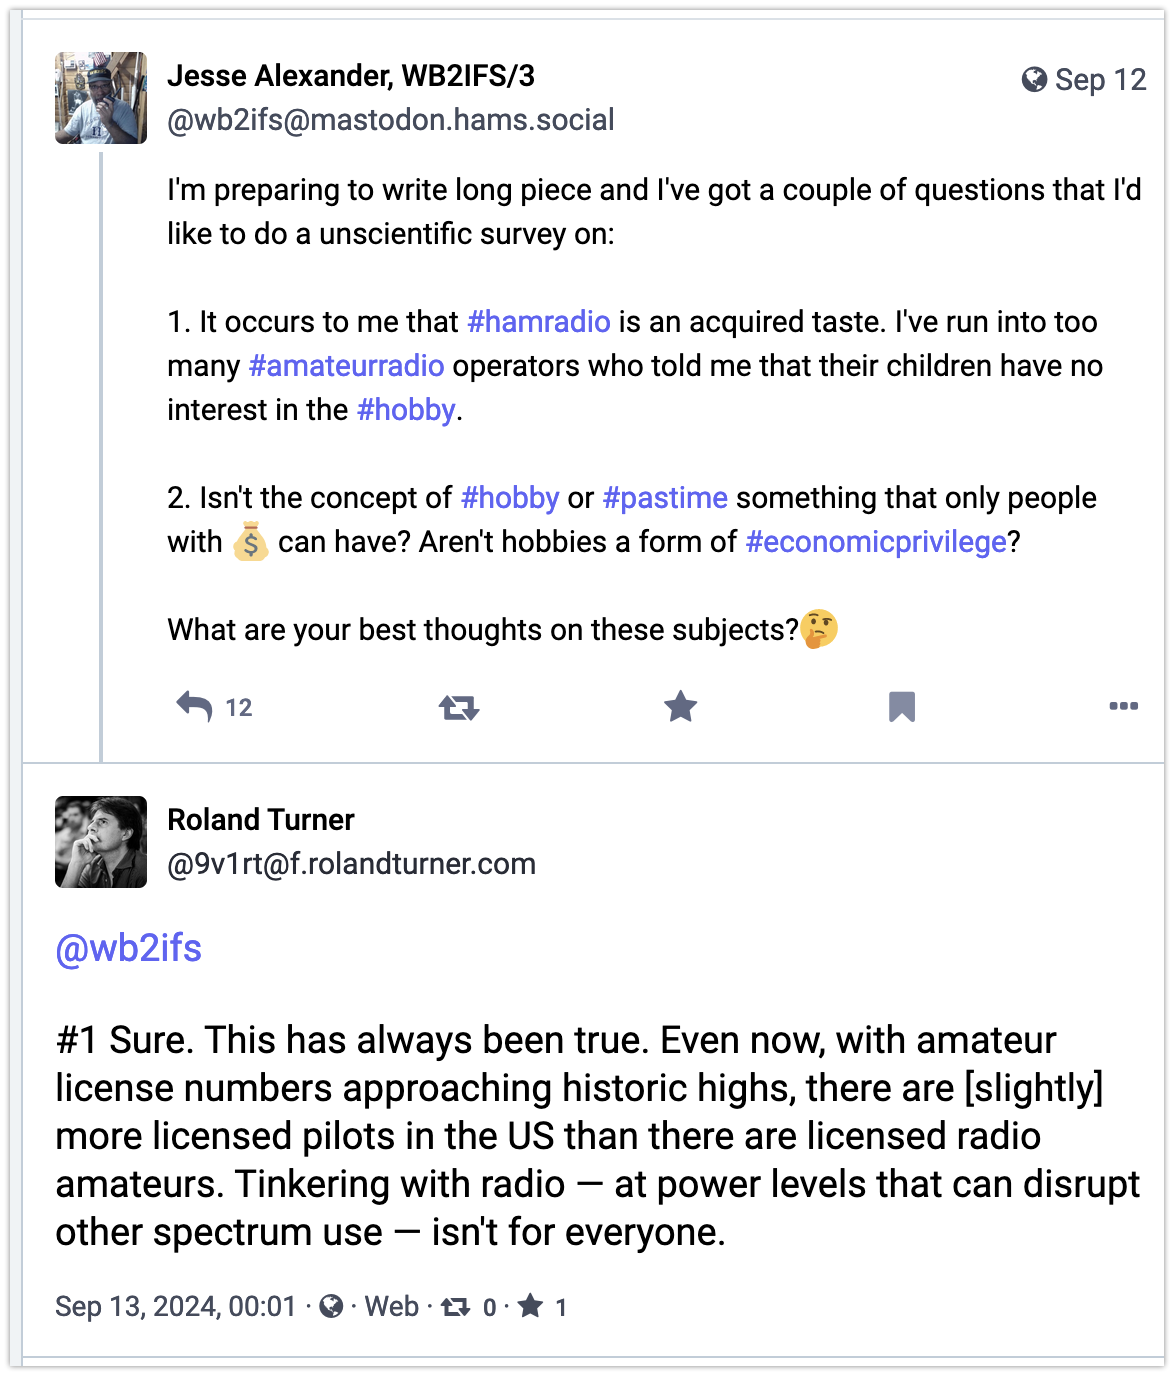Open Roland Turner's profile name
The image size is (1174, 1376).
click(x=261, y=820)
